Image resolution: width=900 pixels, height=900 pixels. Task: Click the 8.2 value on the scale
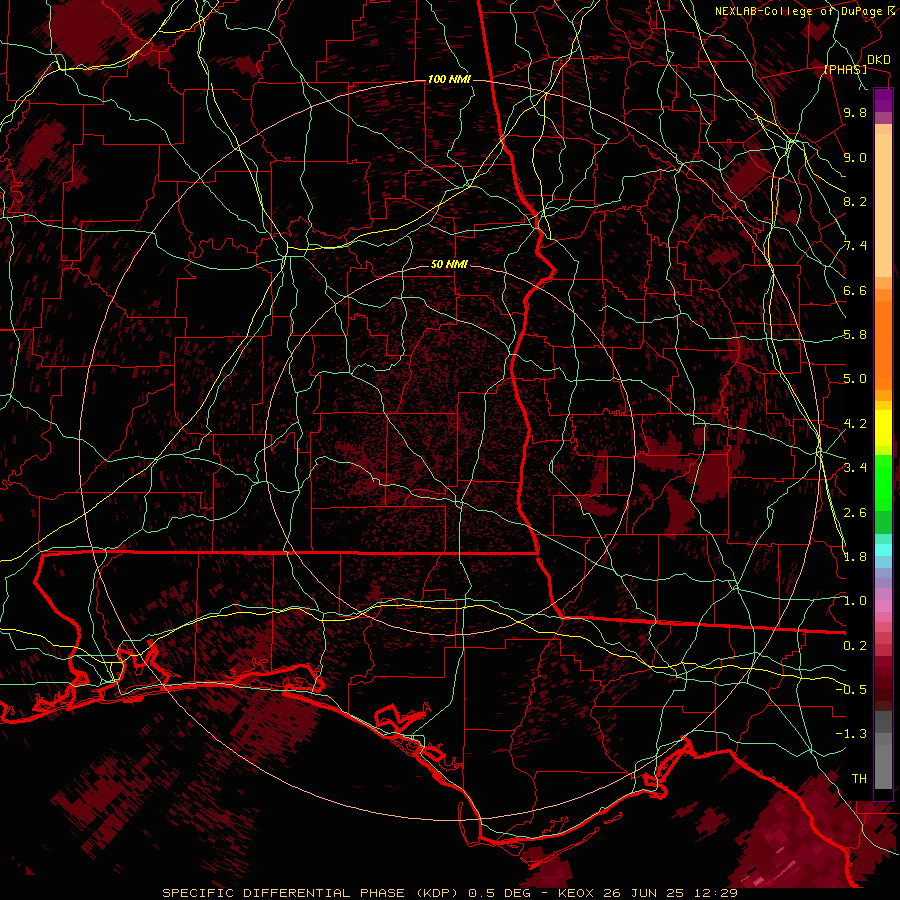[x=855, y=201]
